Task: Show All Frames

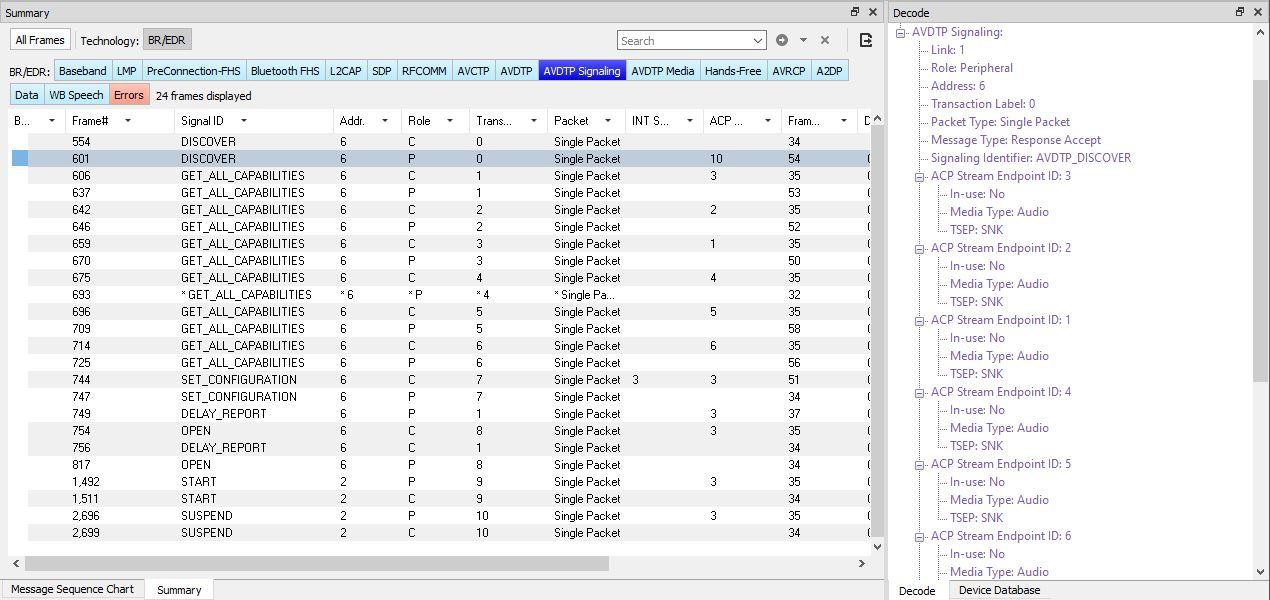Action: coord(40,40)
